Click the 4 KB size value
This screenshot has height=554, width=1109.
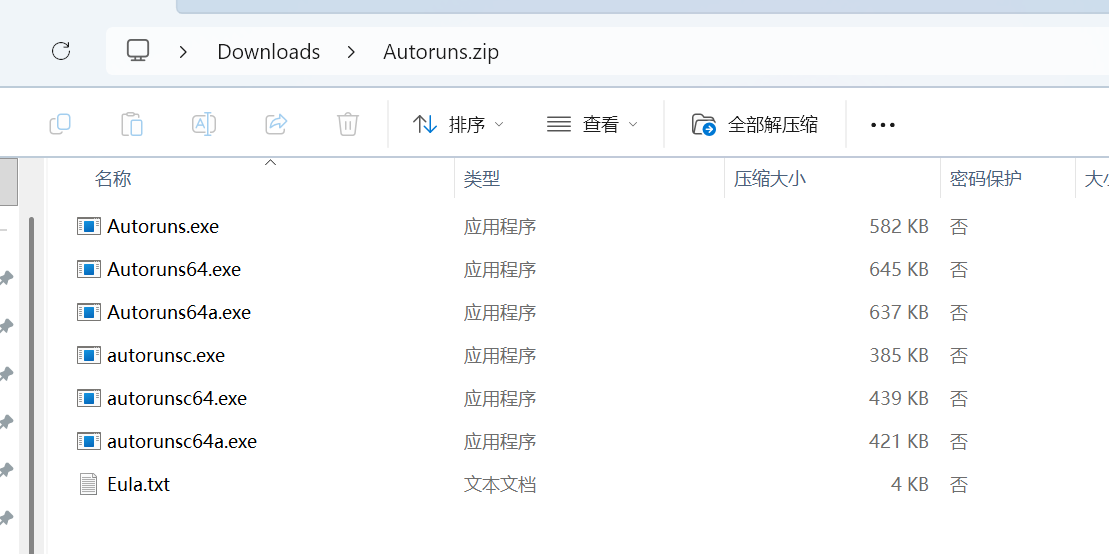click(910, 485)
